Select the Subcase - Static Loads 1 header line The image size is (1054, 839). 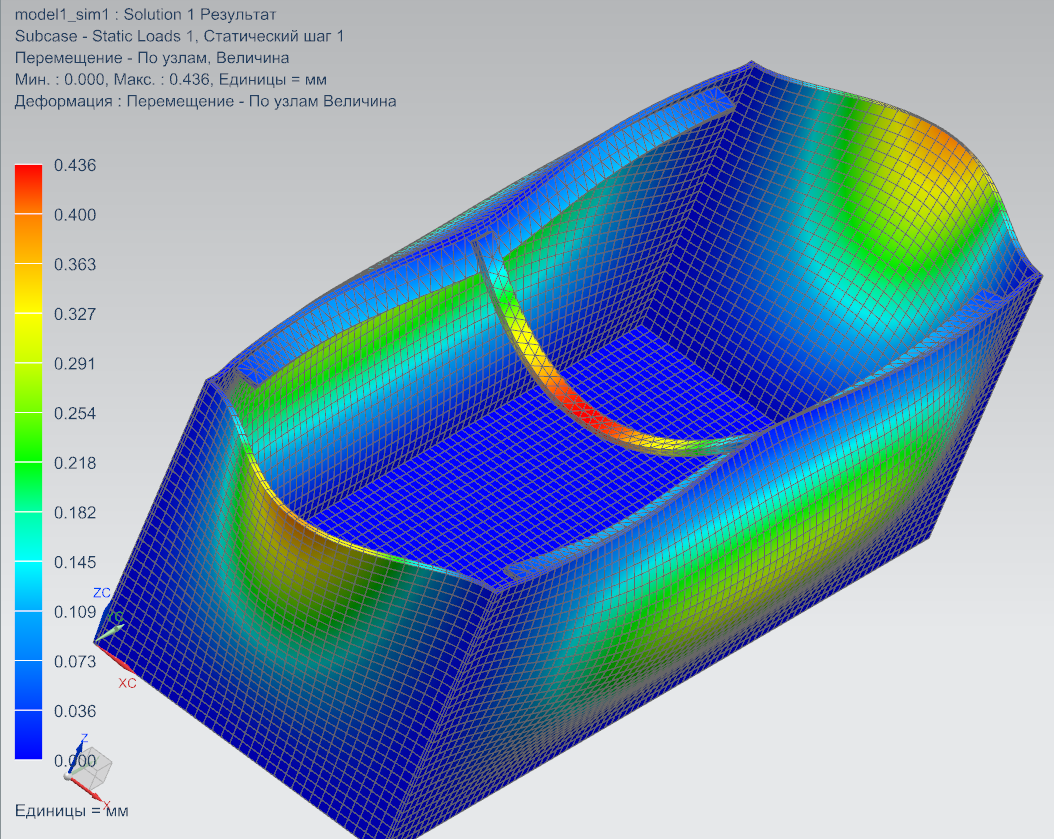179,36
